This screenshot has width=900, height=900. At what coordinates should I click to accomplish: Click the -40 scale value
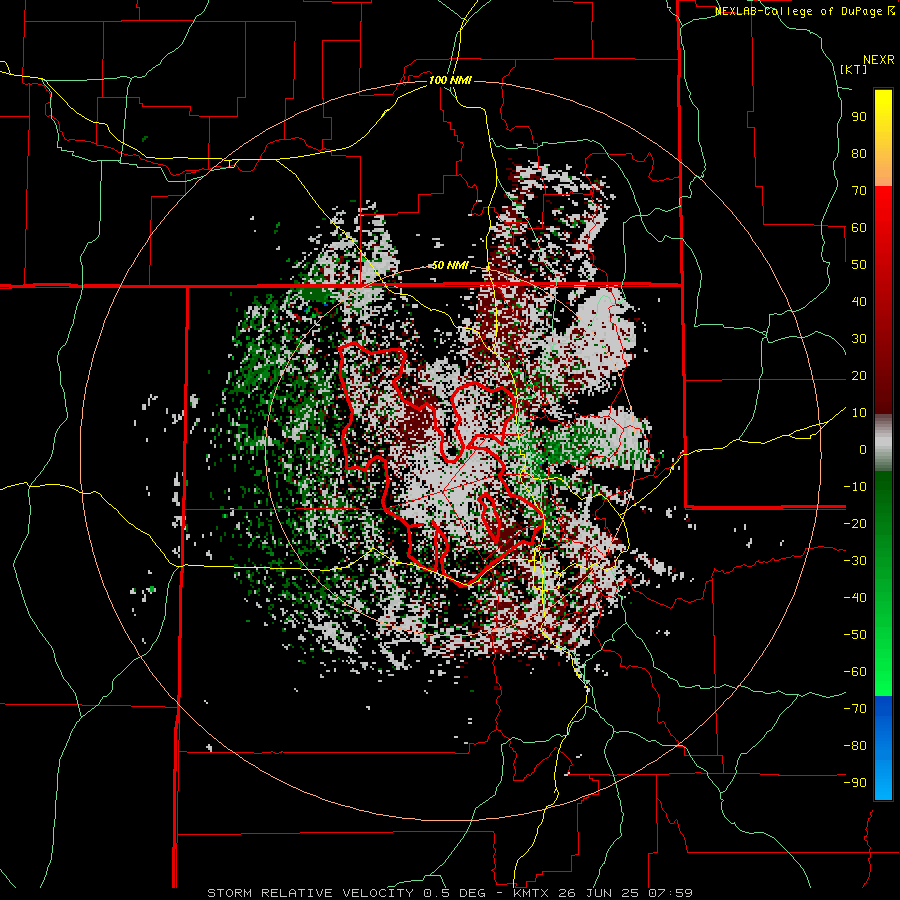(x=855, y=598)
